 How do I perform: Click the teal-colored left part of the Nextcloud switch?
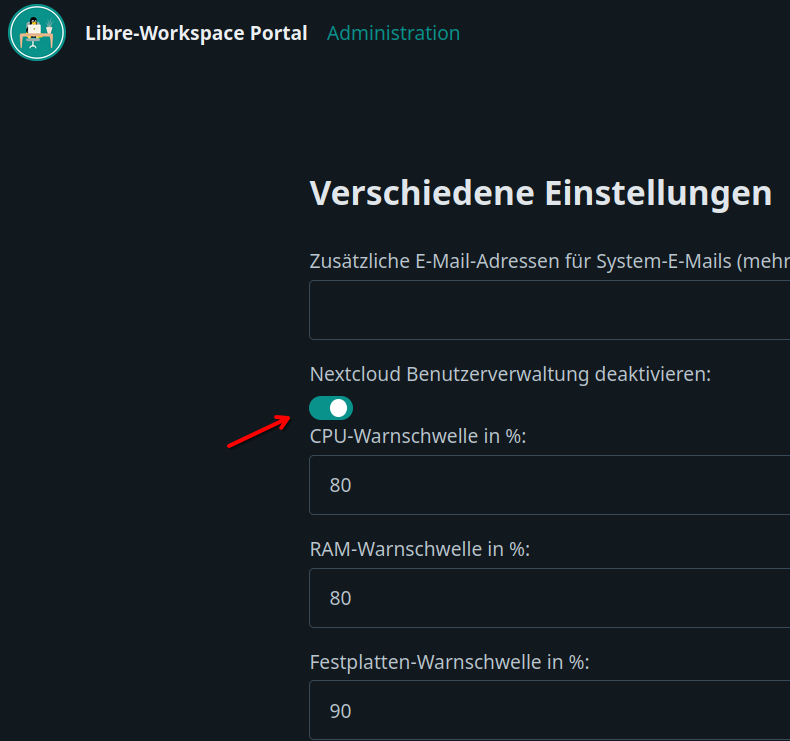pyautogui.click(x=318, y=408)
